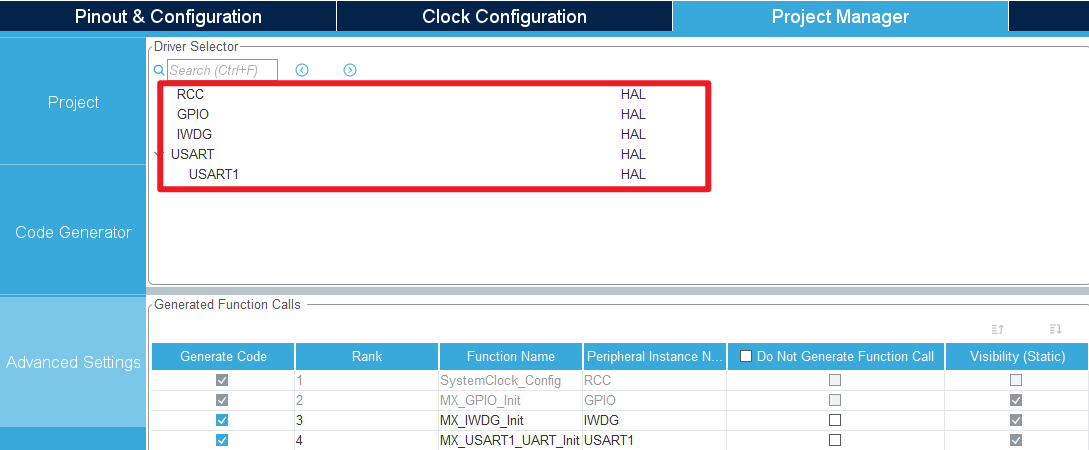
Task: Check Do Not Generate Function Call for MX_IWDG_Init
Action: (835, 420)
